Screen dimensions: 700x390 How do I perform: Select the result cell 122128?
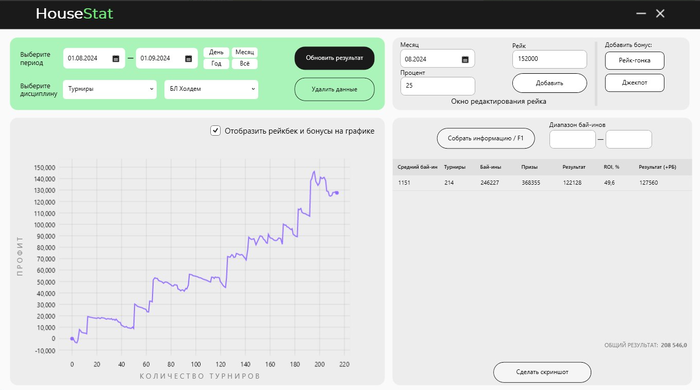pyautogui.click(x=572, y=183)
